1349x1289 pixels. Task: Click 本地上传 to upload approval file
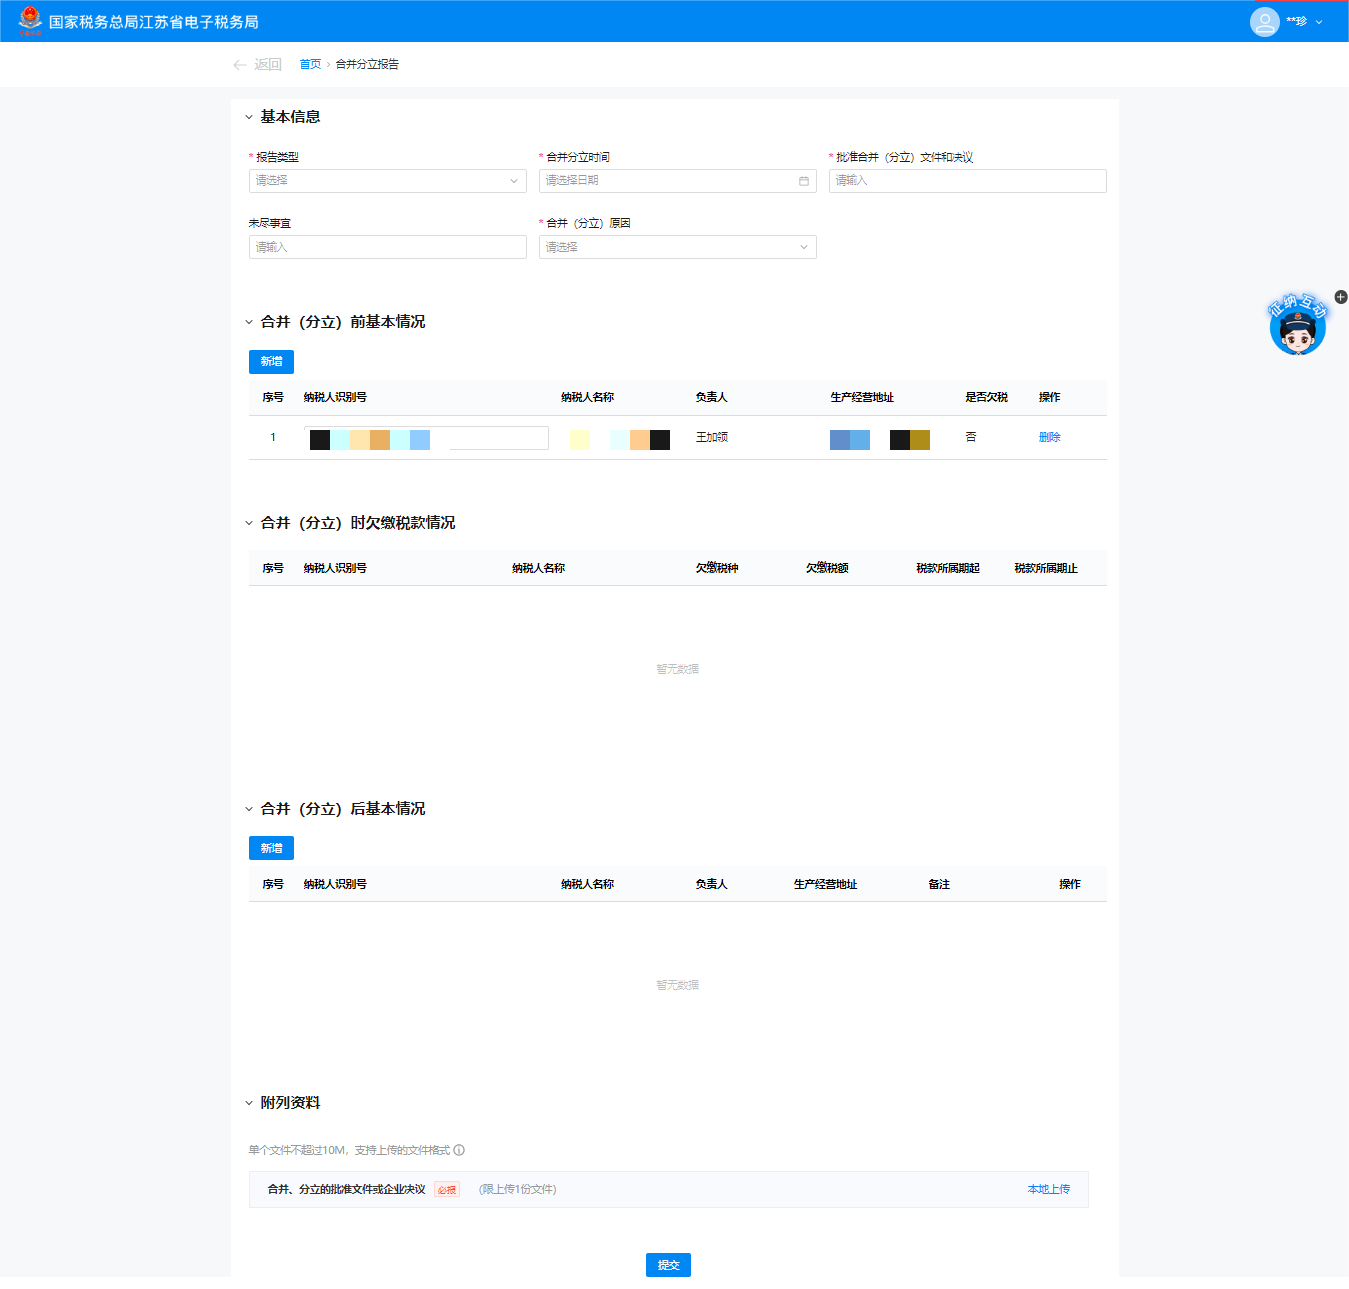pos(1048,1189)
